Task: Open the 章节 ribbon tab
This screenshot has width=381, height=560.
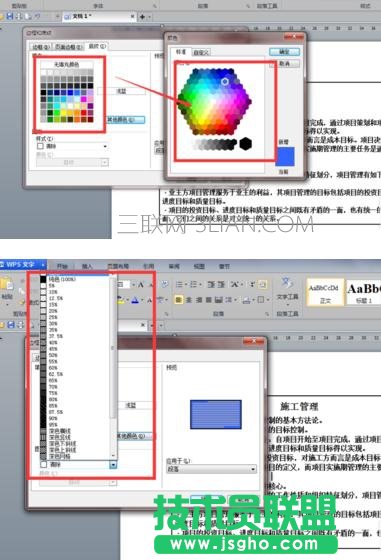Action: coord(224,266)
